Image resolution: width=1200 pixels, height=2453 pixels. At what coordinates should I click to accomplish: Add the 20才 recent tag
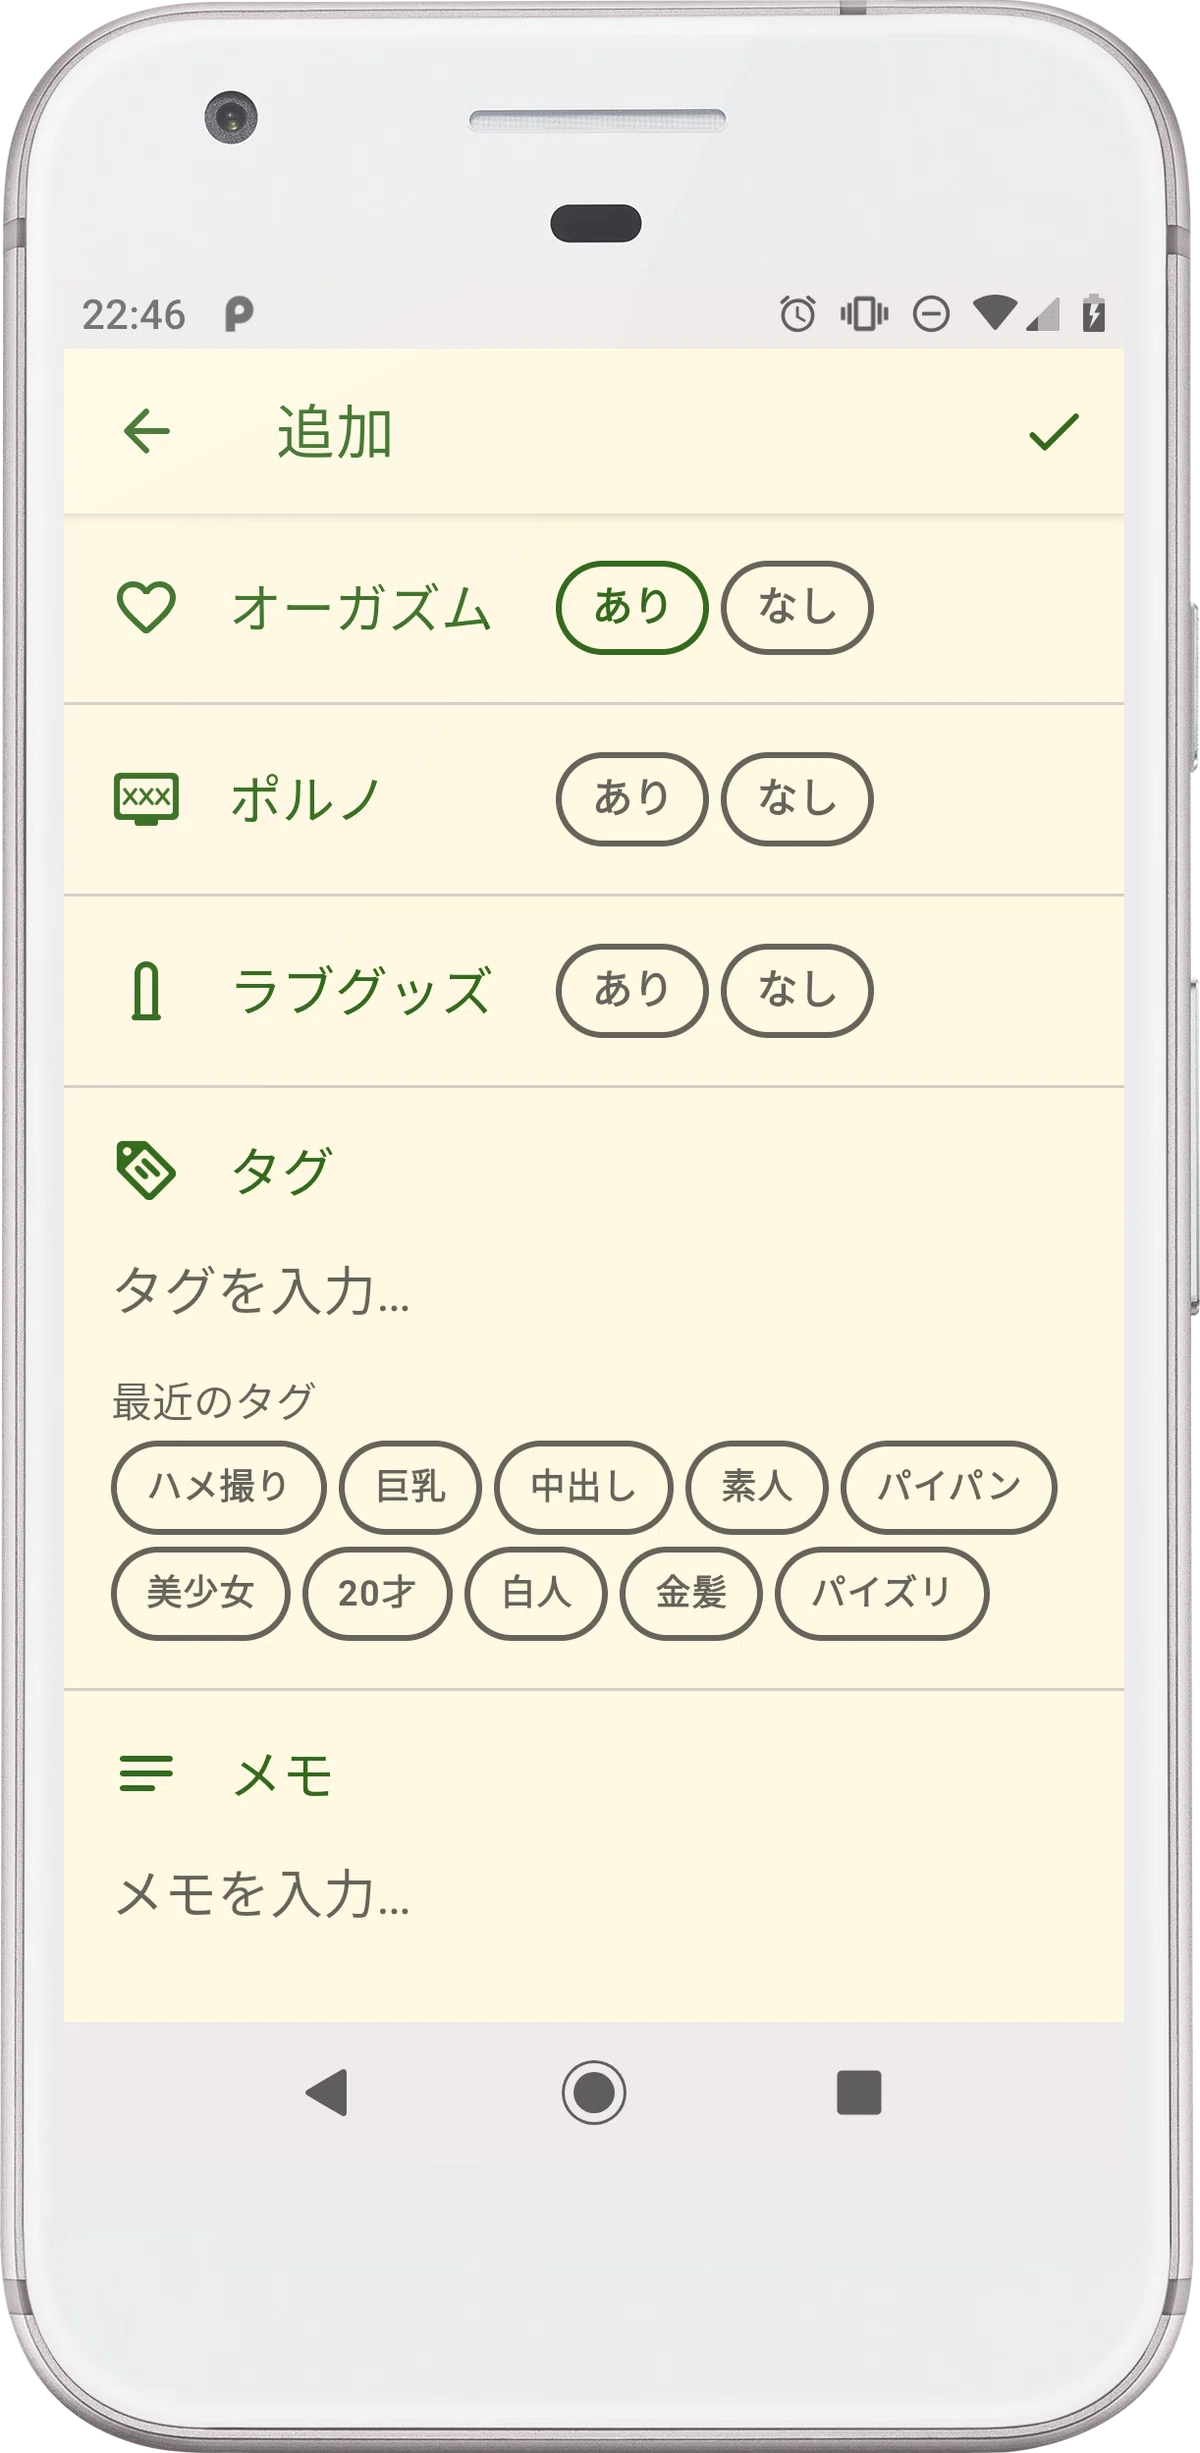(x=377, y=1593)
